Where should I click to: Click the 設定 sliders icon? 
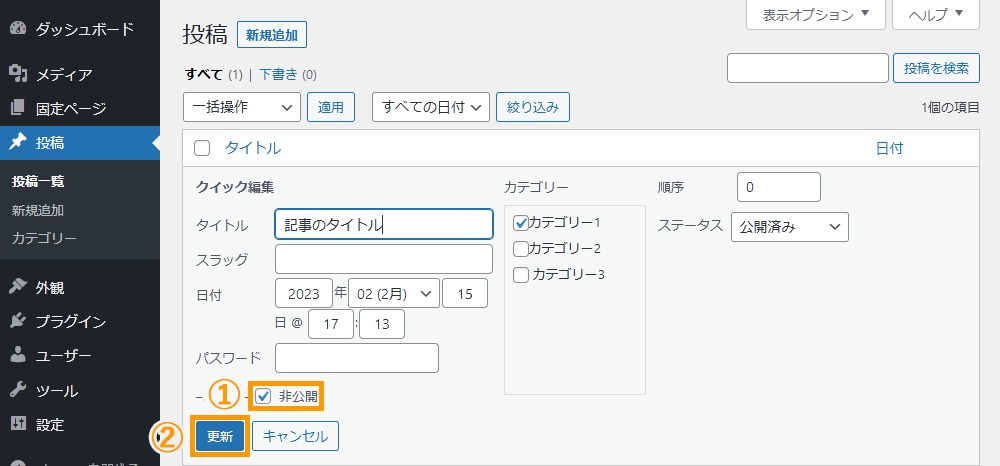tap(18, 424)
